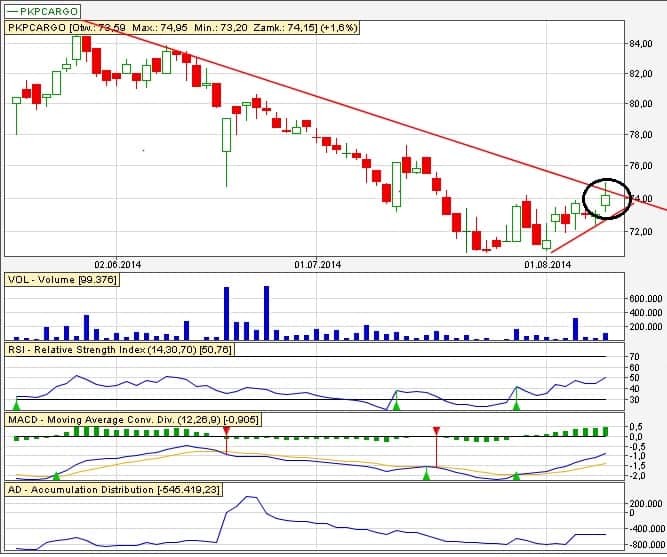Click the 84,00 price axis label
667x557 pixels.
[x=640, y=43]
